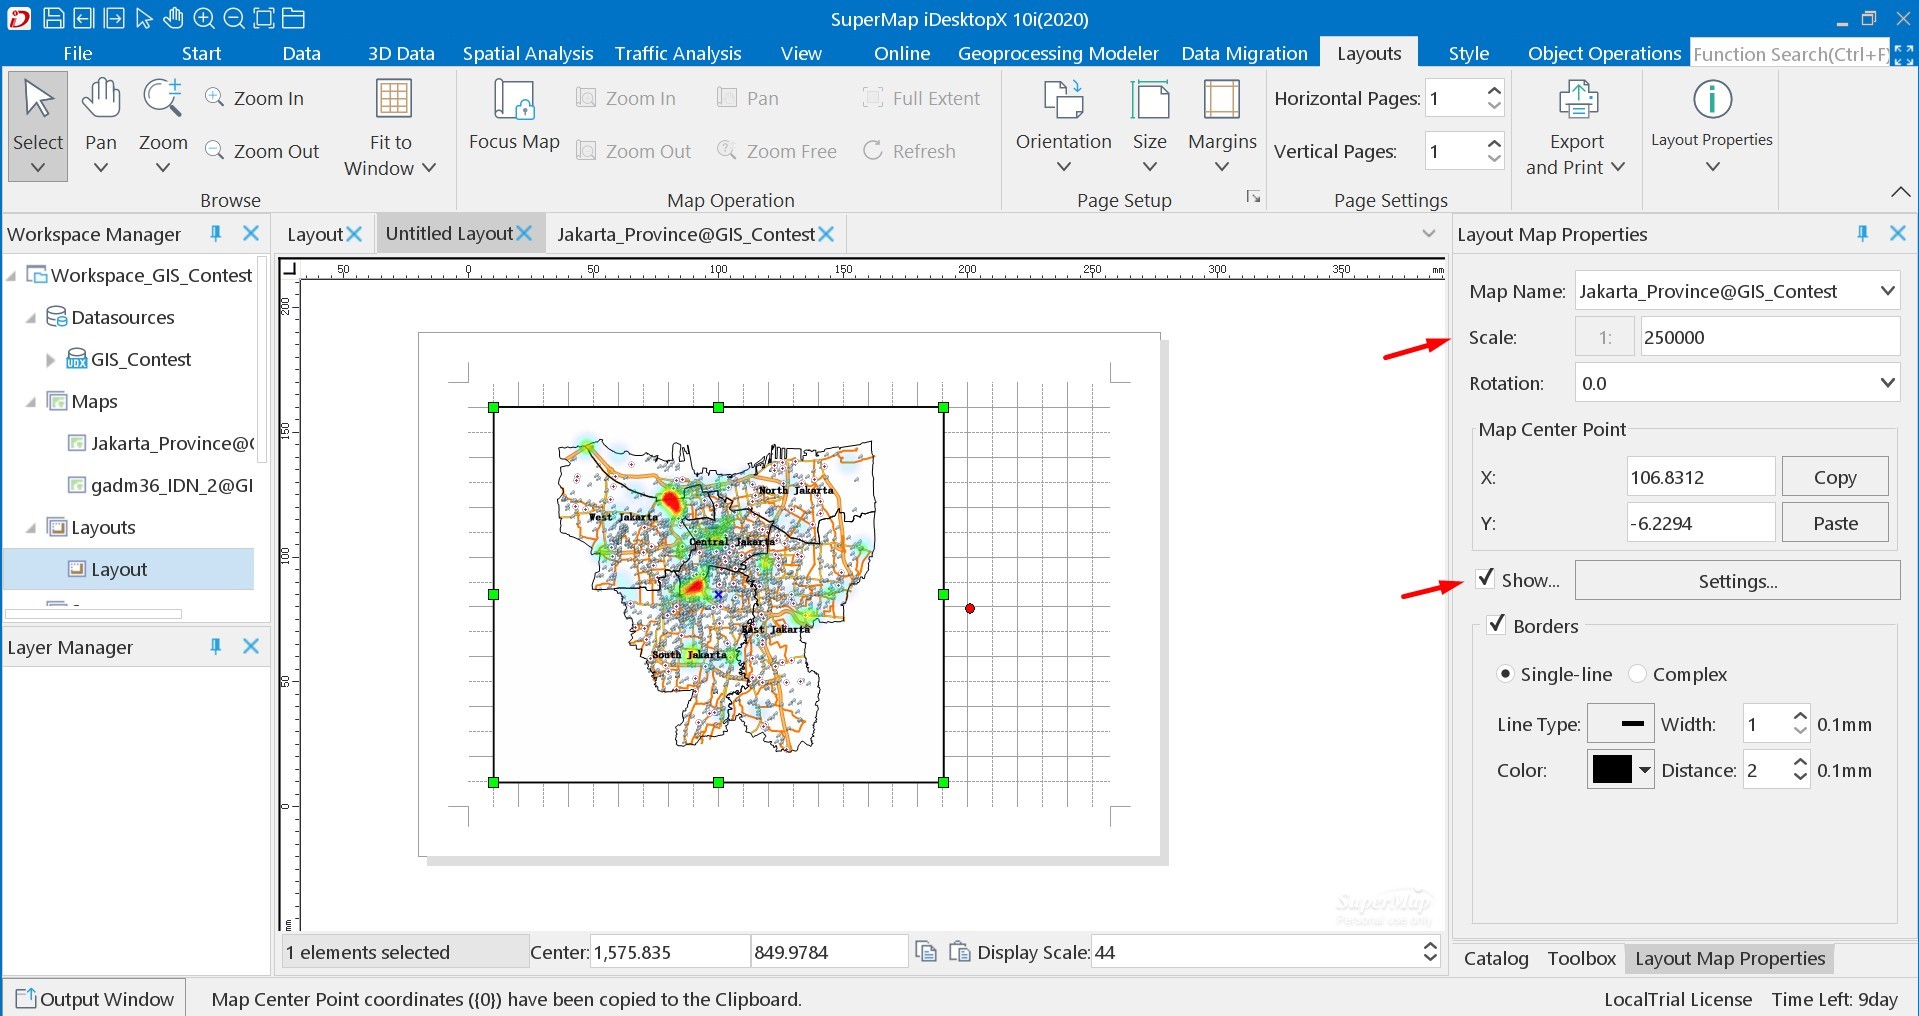Click Refresh in Map Operation group
This screenshot has height=1016, width=1919.
(910, 151)
